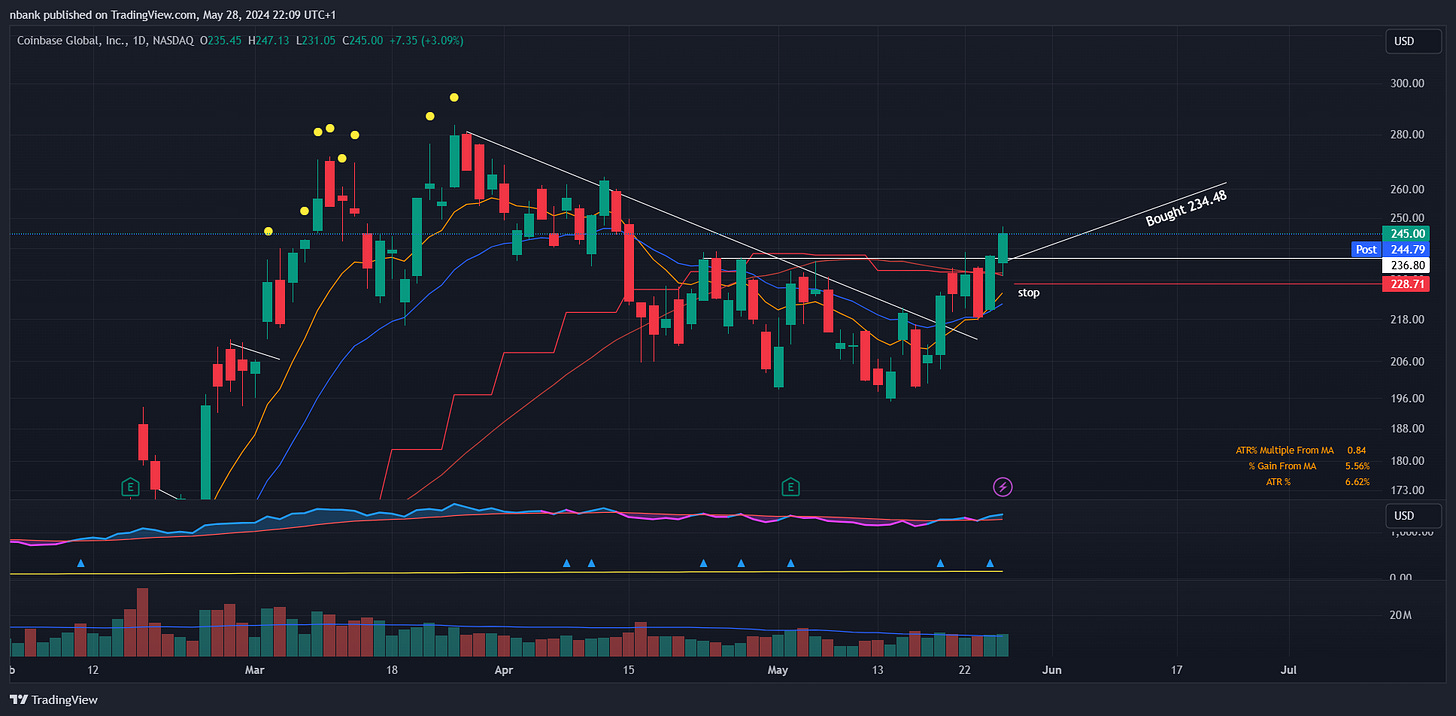Click the 250.00 price axis label
Viewport: 1456px width, 716px height.
[1408, 218]
